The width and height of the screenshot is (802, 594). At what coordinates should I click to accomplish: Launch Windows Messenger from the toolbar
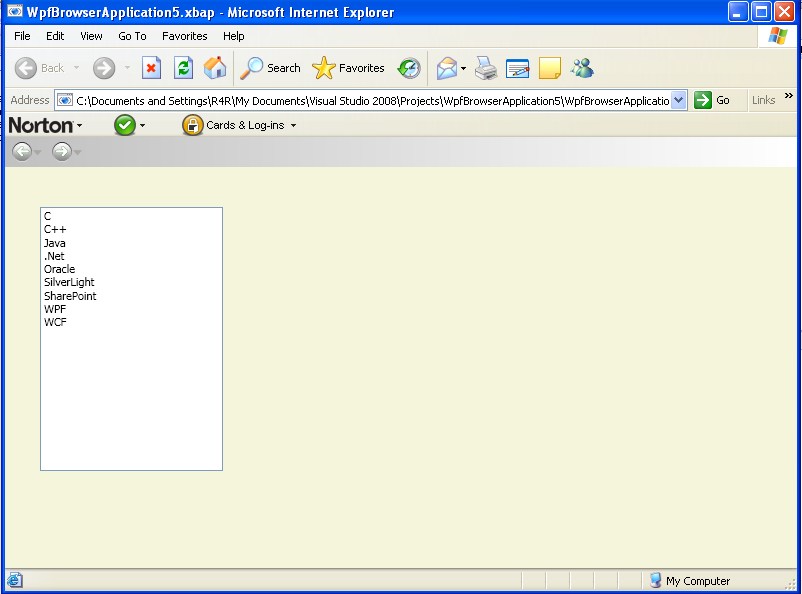pos(583,68)
